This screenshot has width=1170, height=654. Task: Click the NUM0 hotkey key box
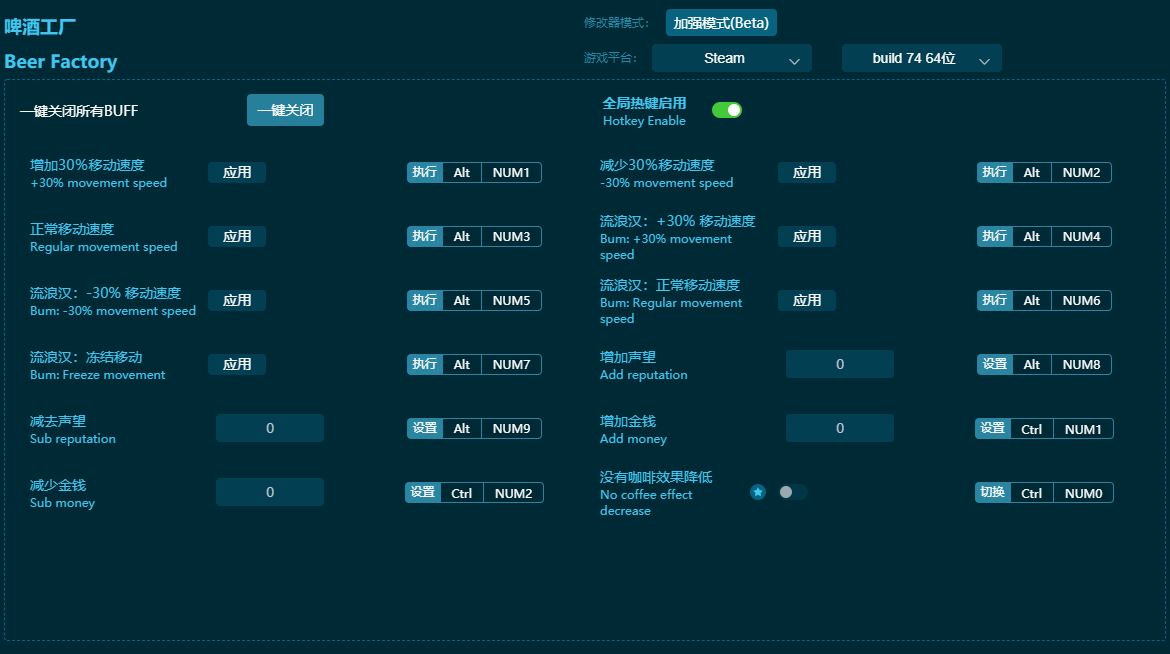[1083, 492]
